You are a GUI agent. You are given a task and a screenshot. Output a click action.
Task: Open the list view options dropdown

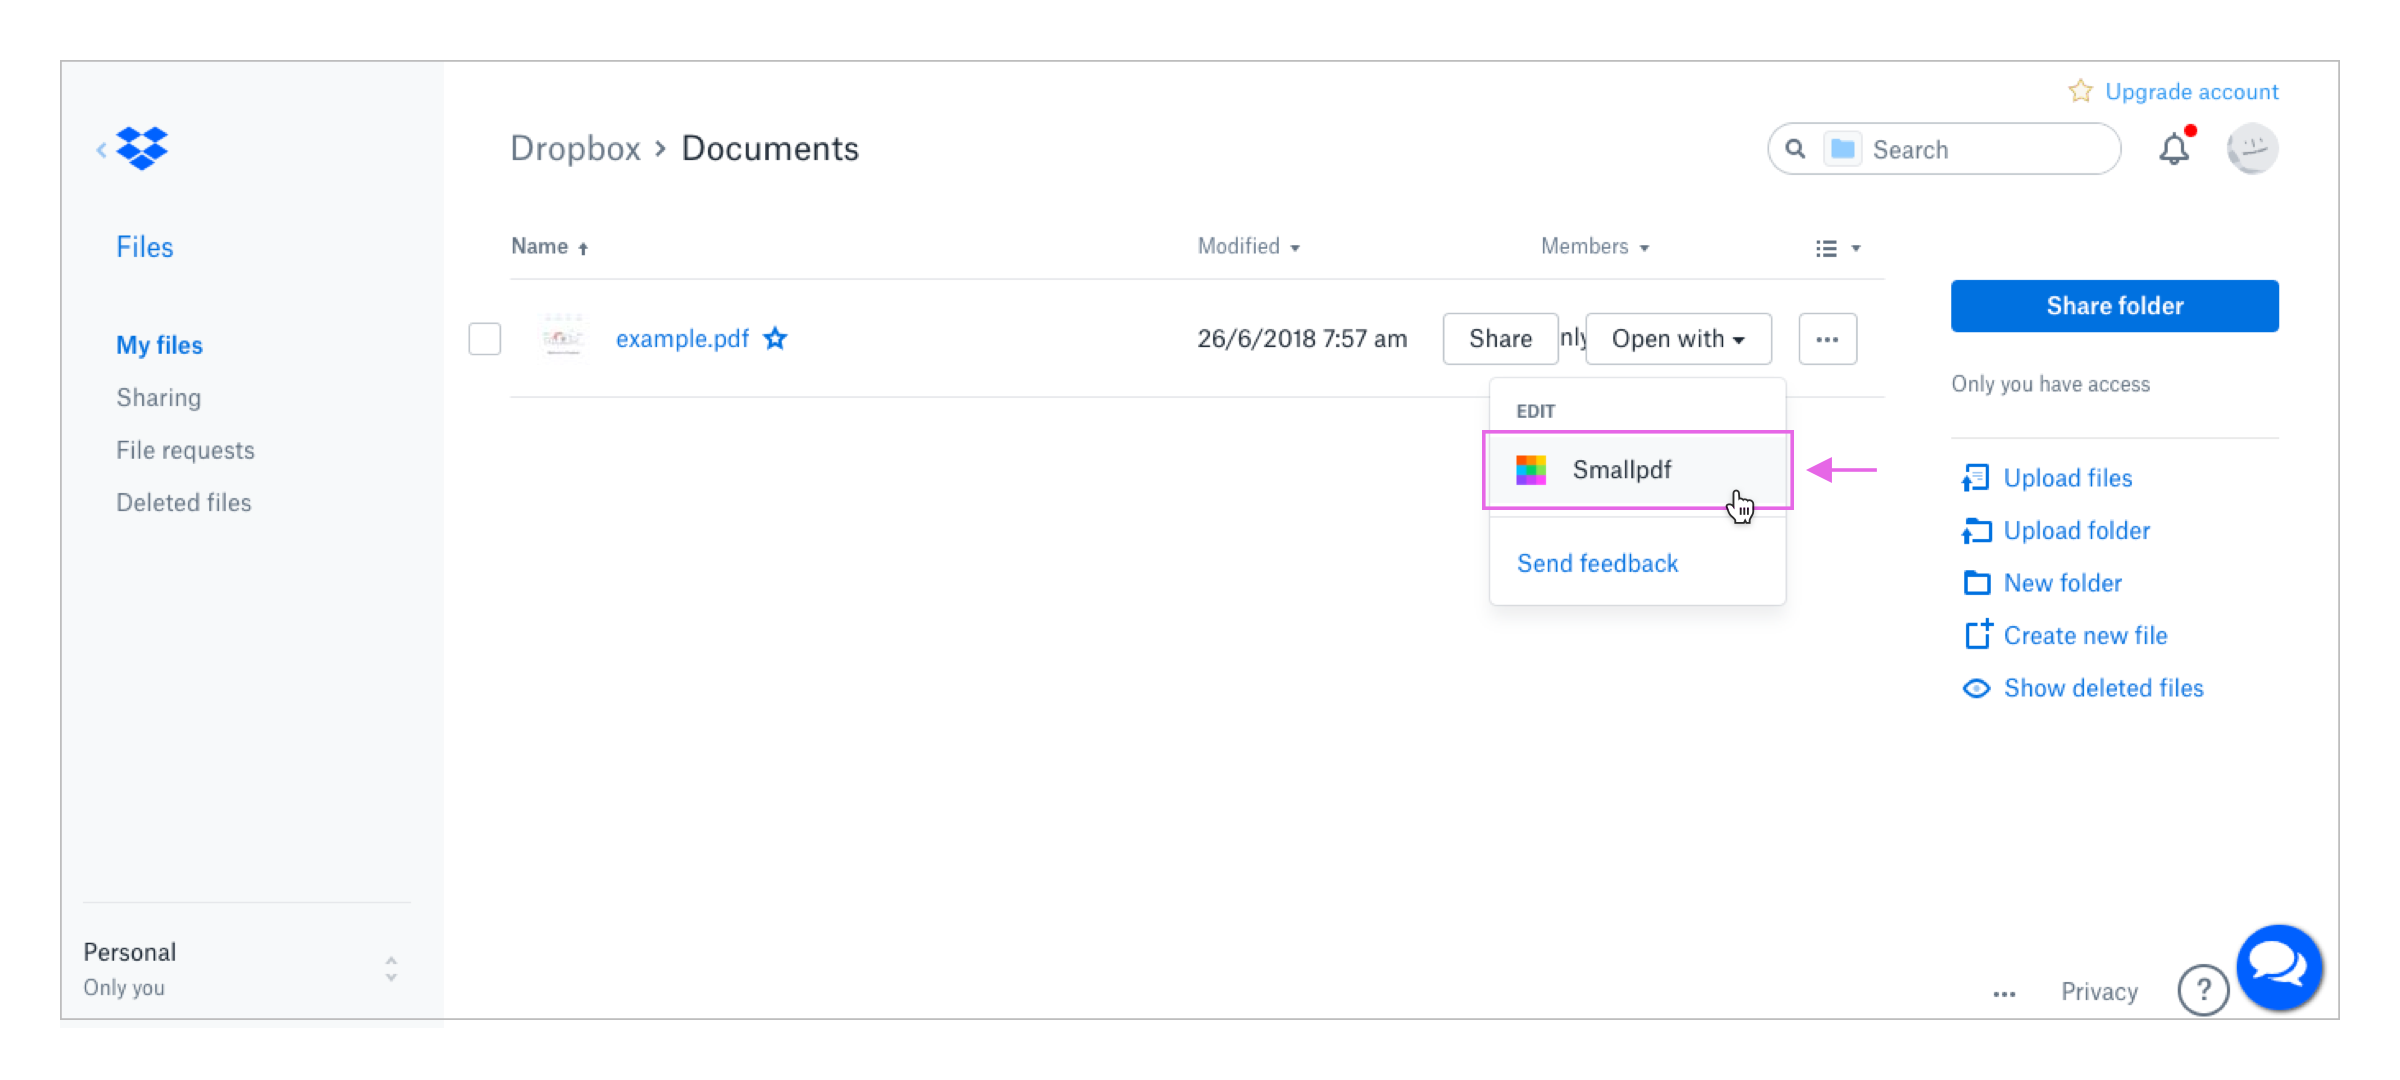(1837, 248)
